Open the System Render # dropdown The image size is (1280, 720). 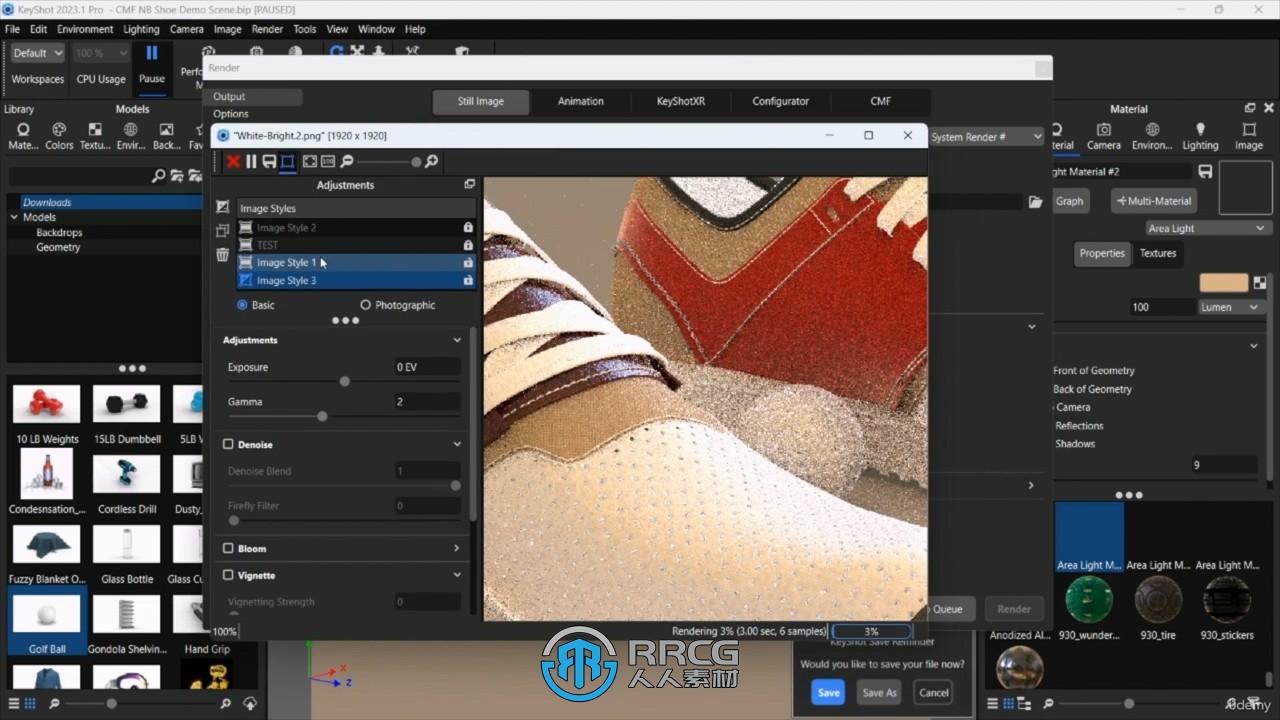[x=987, y=137]
